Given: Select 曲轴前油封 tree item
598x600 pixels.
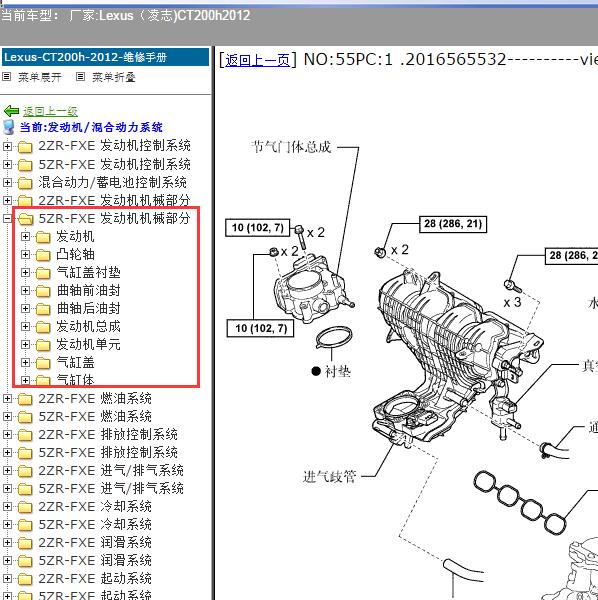Looking at the screenshot, I should [x=88, y=290].
